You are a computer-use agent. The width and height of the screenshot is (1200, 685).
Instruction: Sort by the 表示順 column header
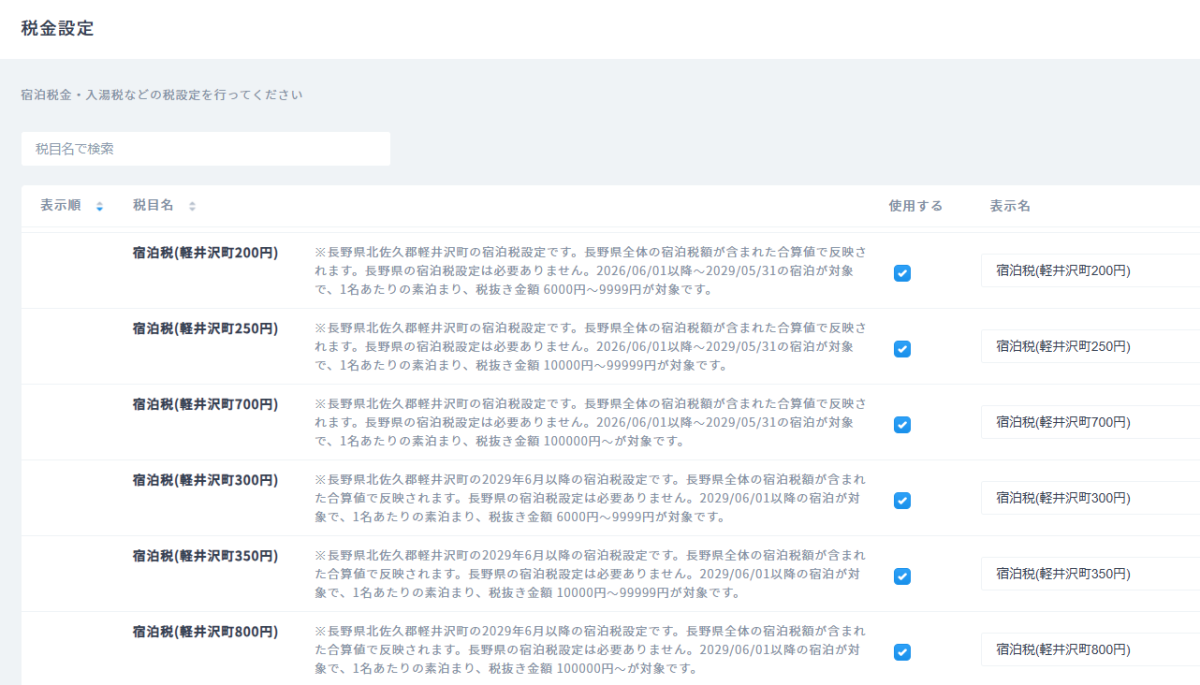tap(60, 205)
